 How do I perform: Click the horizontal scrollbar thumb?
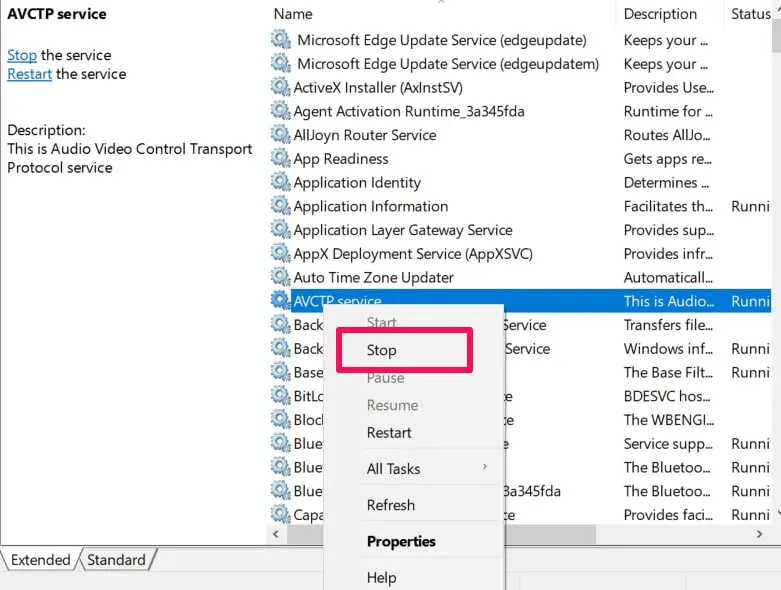click(441, 534)
